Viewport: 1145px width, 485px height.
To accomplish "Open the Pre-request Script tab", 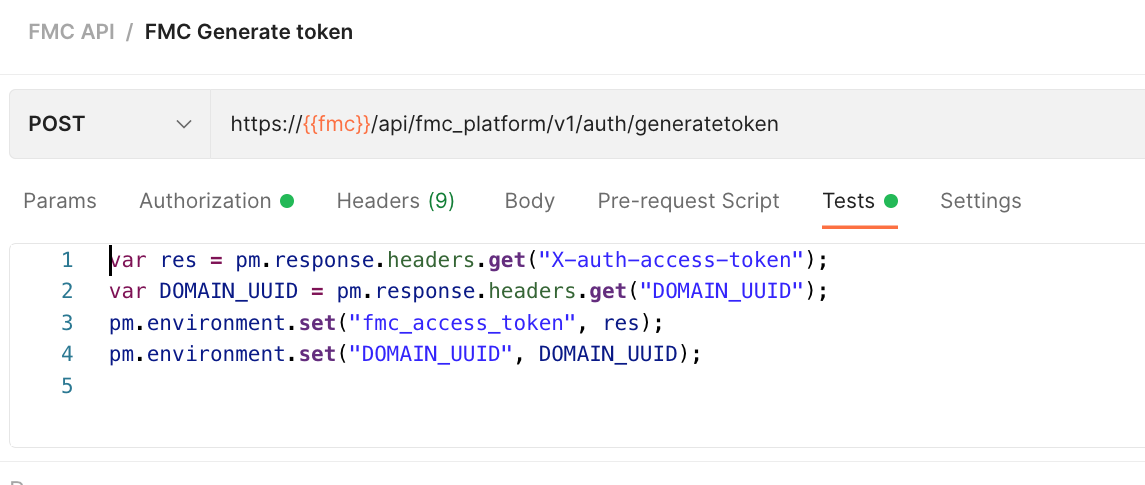I will 688,201.
